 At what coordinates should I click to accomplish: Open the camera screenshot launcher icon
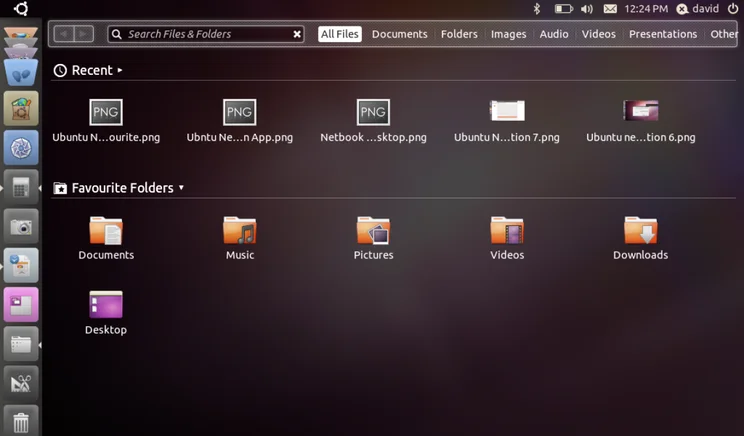coord(21,226)
